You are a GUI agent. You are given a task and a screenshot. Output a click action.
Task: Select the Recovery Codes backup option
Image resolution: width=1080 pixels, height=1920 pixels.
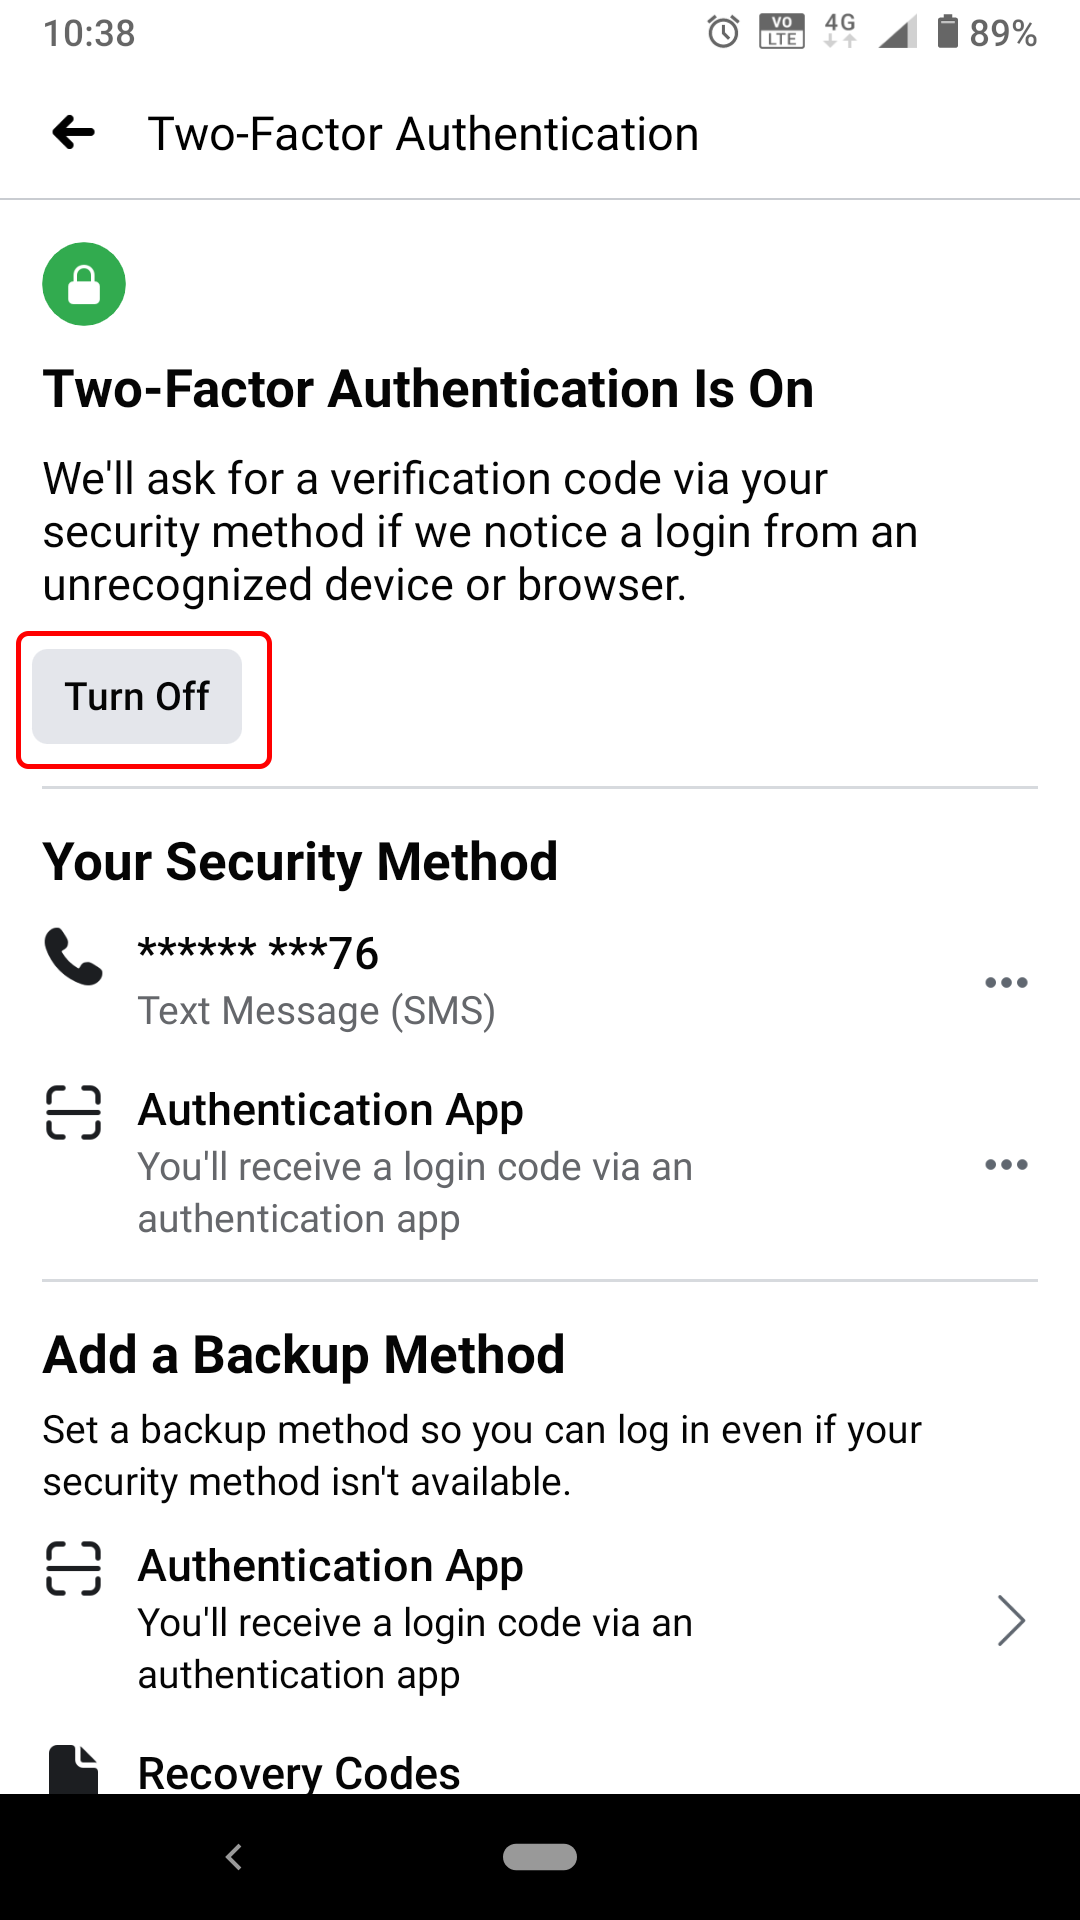tap(299, 1770)
